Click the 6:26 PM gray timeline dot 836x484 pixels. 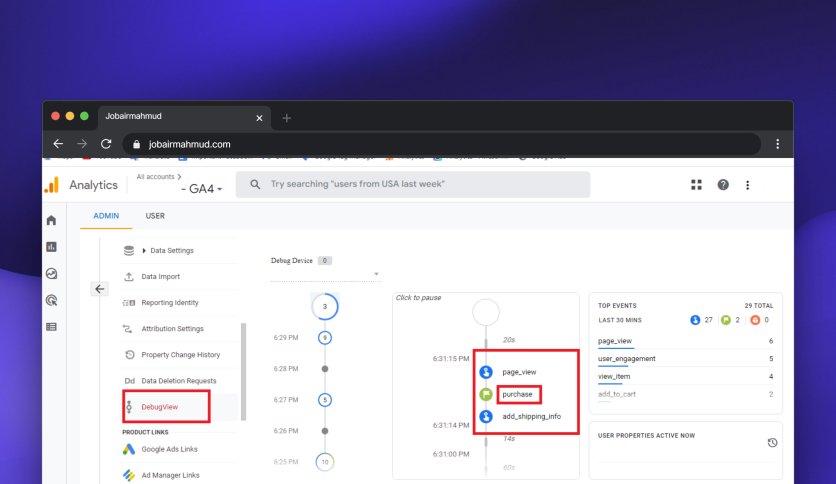pos(325,431)
